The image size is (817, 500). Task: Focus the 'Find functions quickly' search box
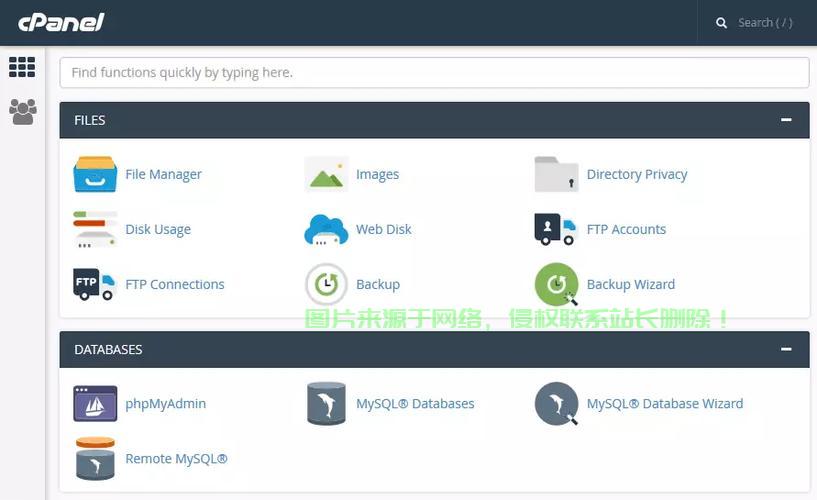click(x=434, y=72)
